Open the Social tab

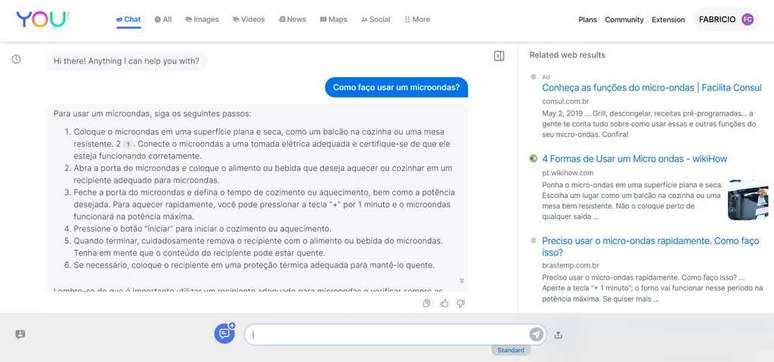(x=376, y=20)
